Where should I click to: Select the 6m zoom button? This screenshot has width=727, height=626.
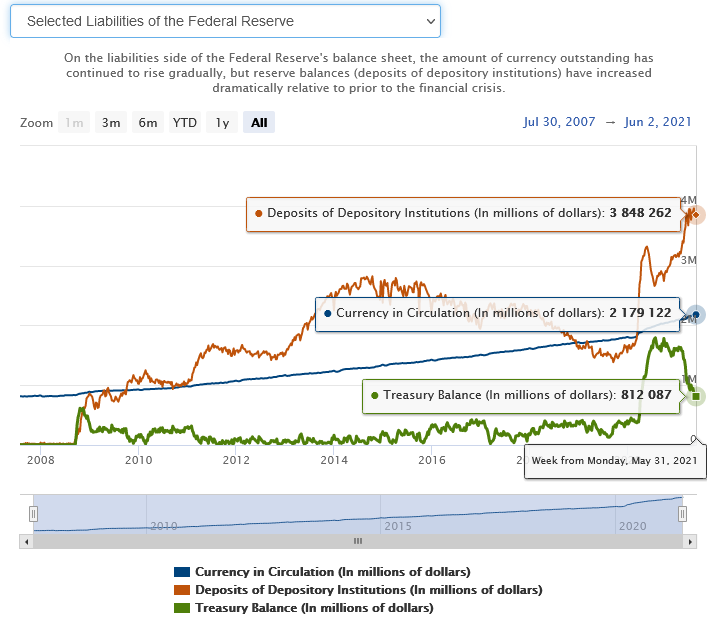click(148, 122)
